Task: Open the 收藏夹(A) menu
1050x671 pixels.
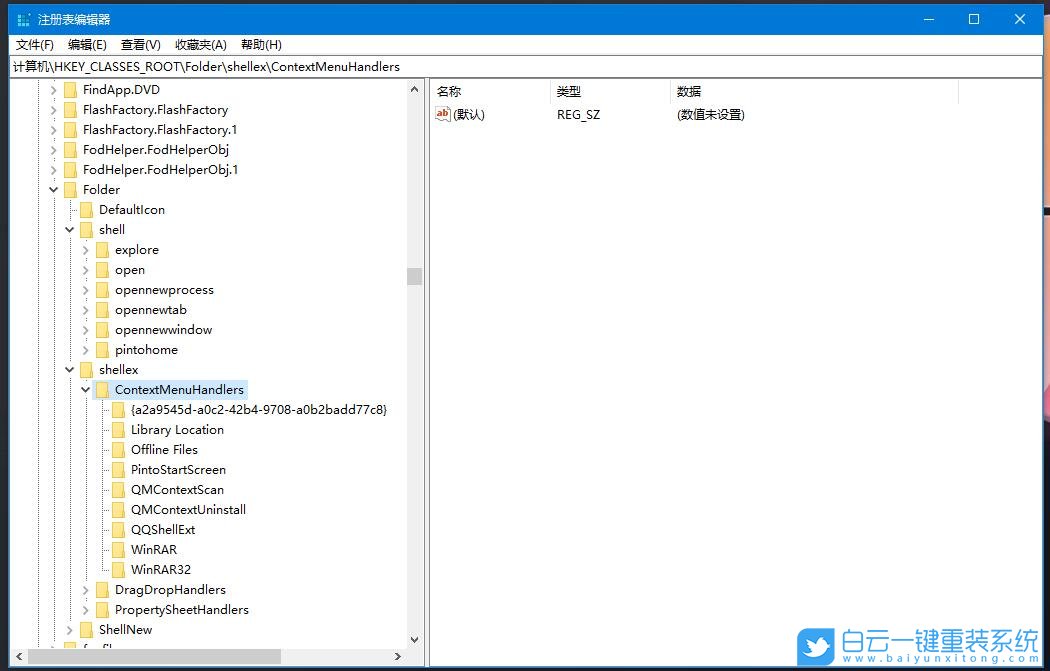Action: click(199, 44)
